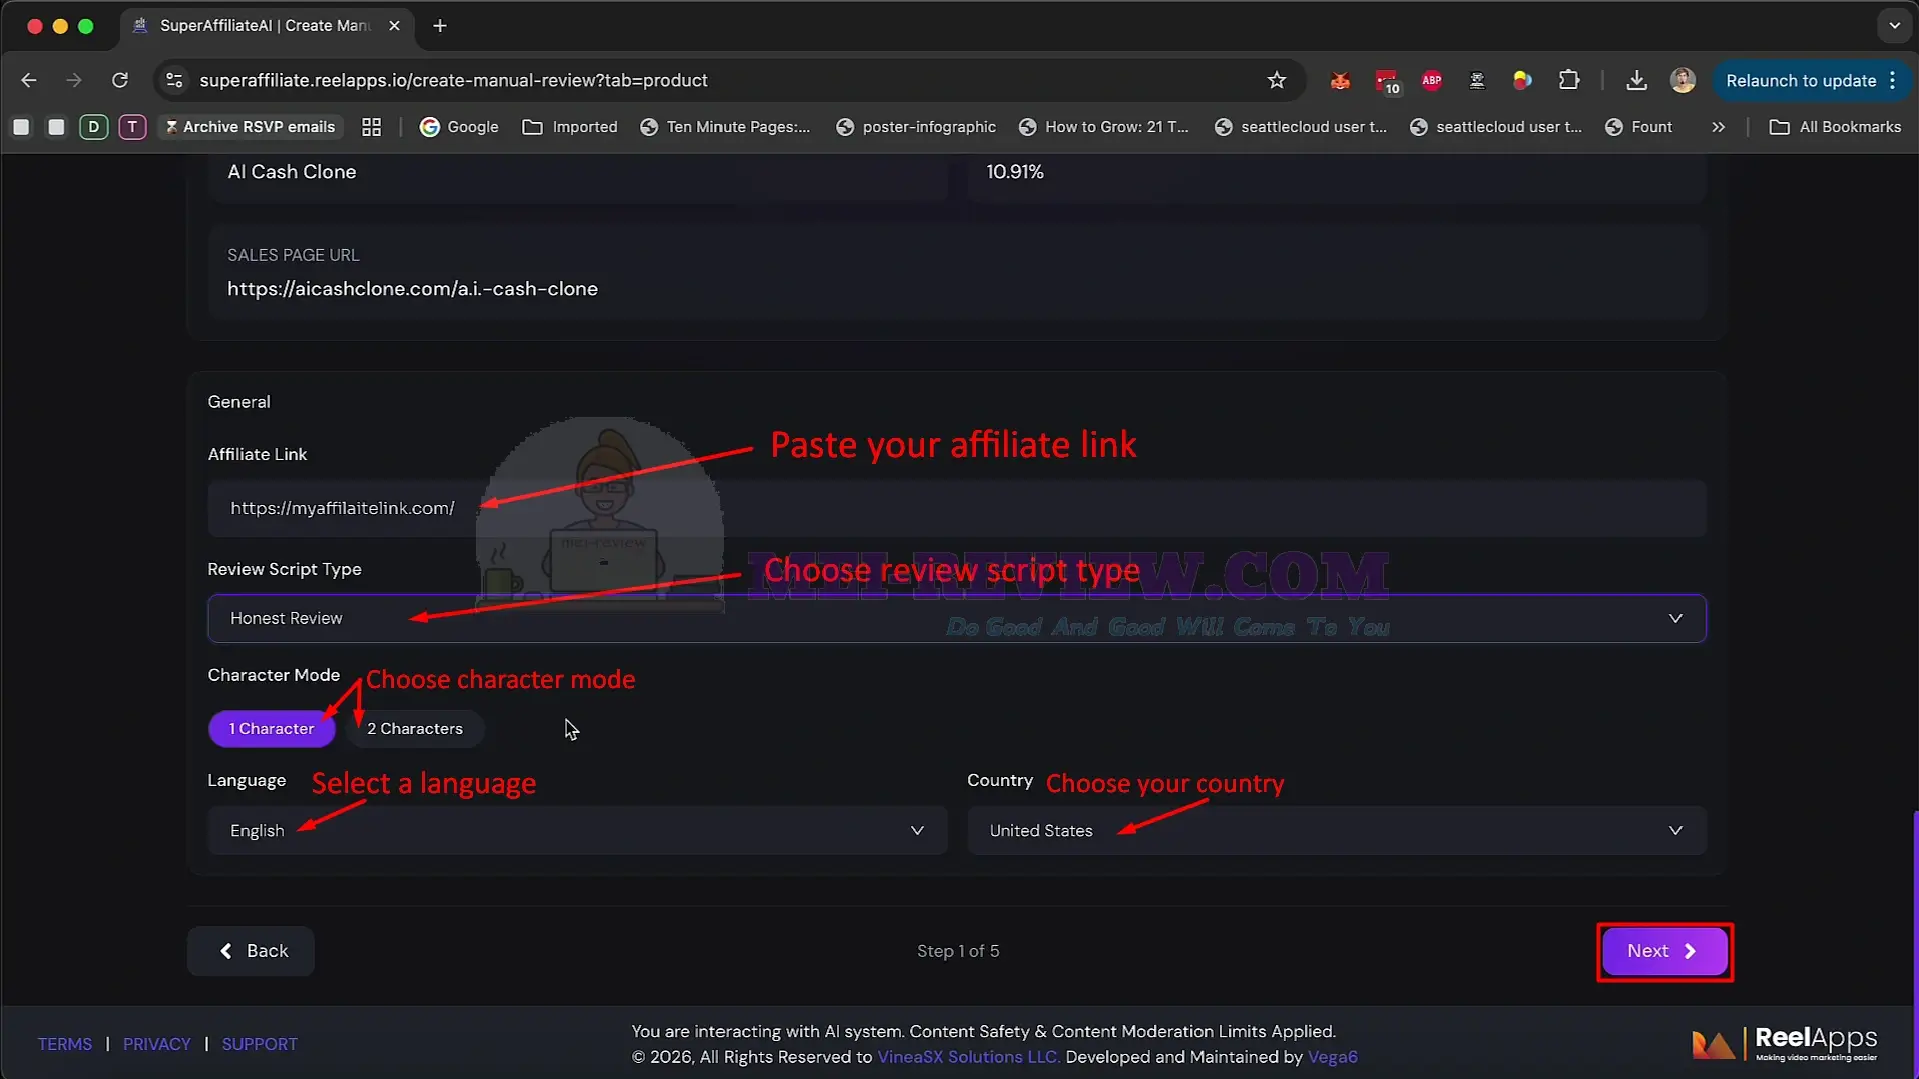Open the colorful circle extension icon
This screenshot has height=1079, width=1919.
tap(1522, 80)
